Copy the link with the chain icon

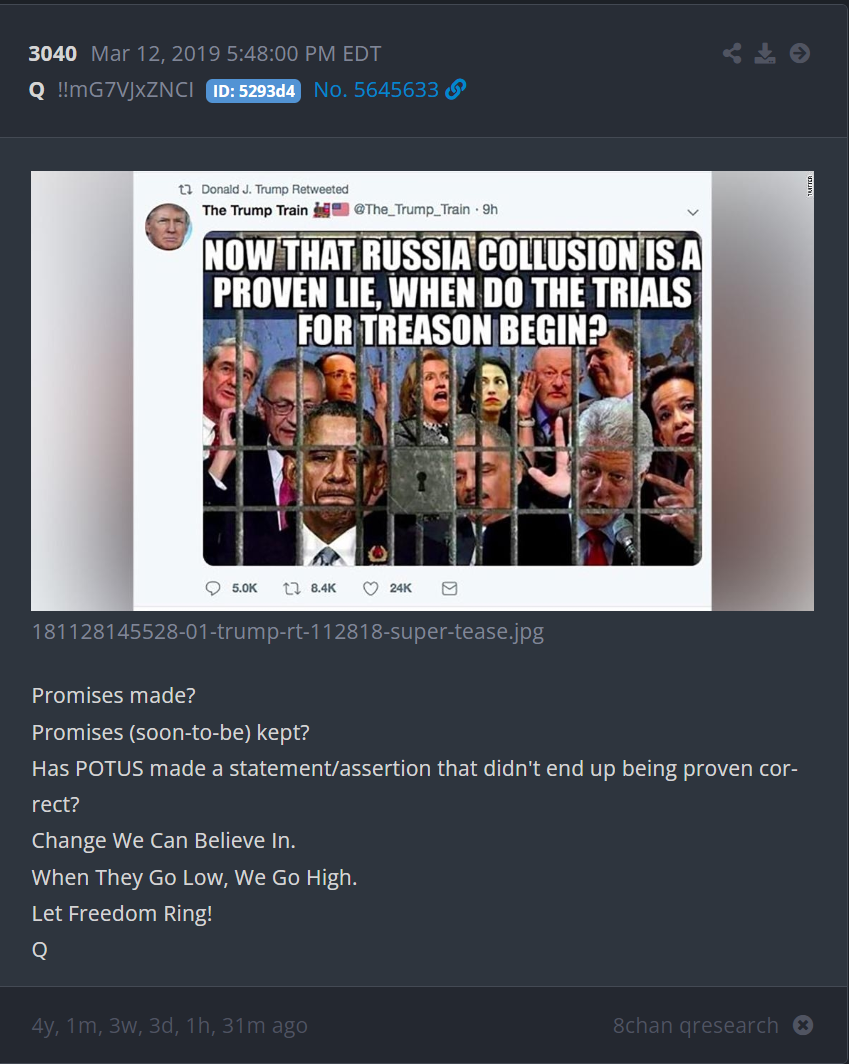click(455, 90)
